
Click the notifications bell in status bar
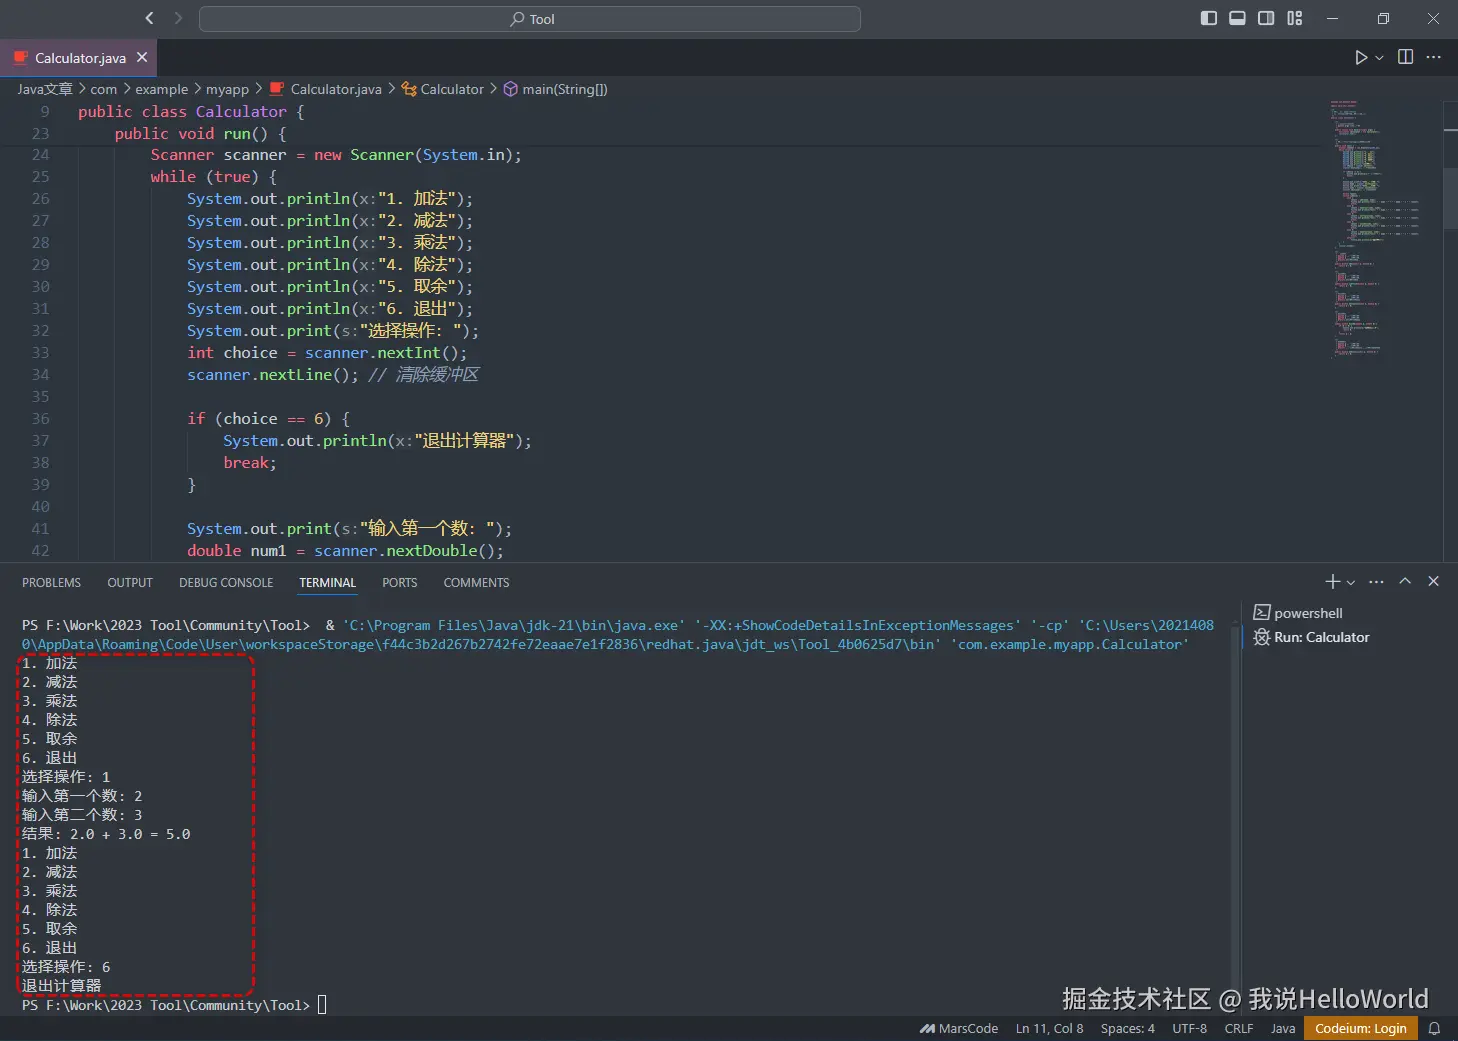coord(1434,1028)
